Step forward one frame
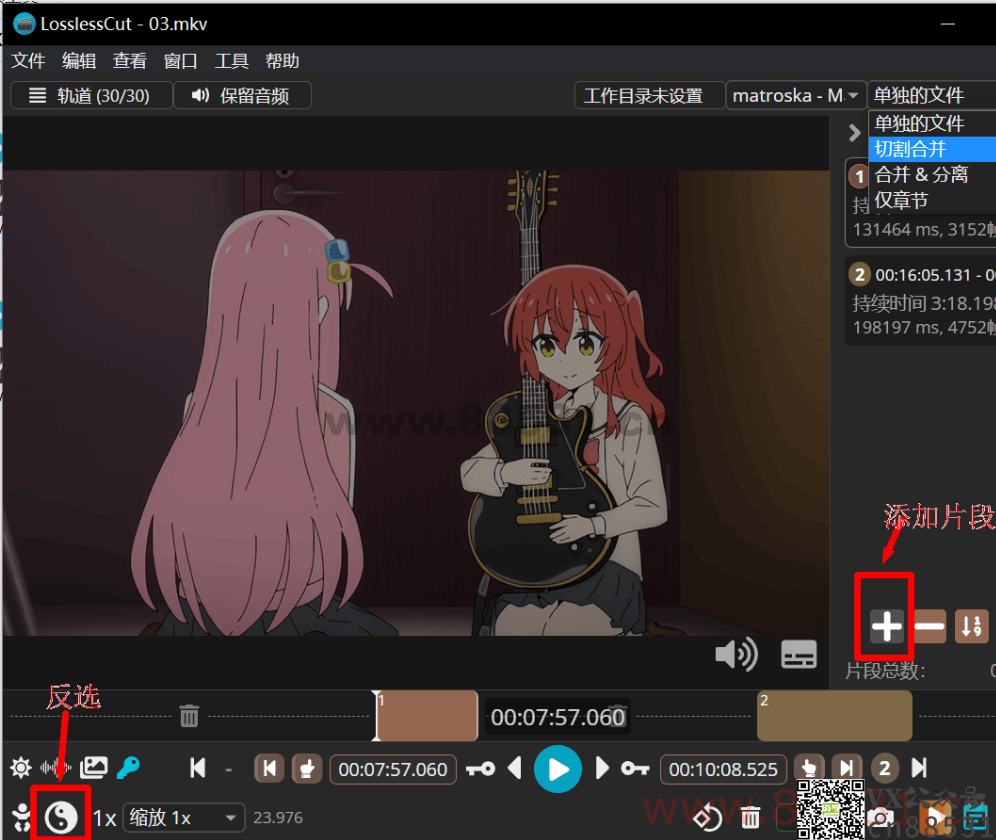 tap(602, 768)
